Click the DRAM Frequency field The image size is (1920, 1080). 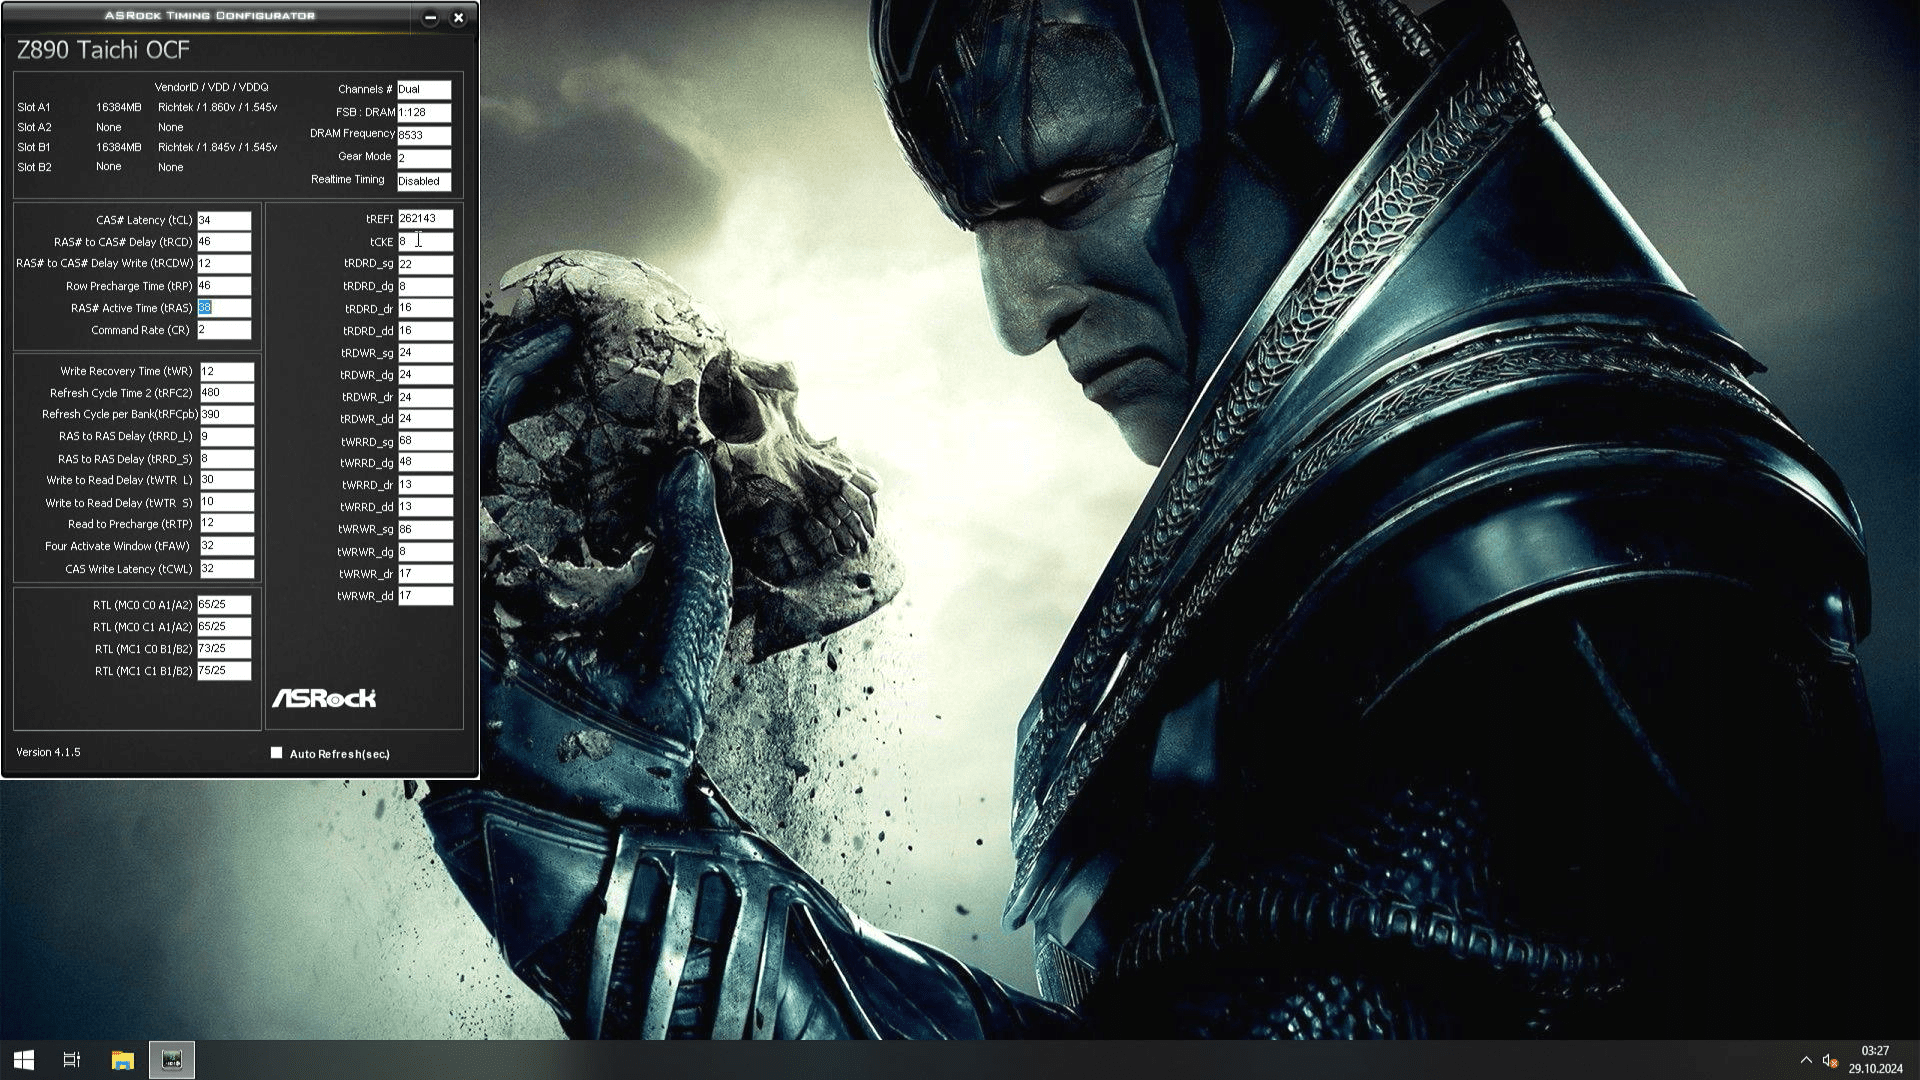[x=424, y=135]
